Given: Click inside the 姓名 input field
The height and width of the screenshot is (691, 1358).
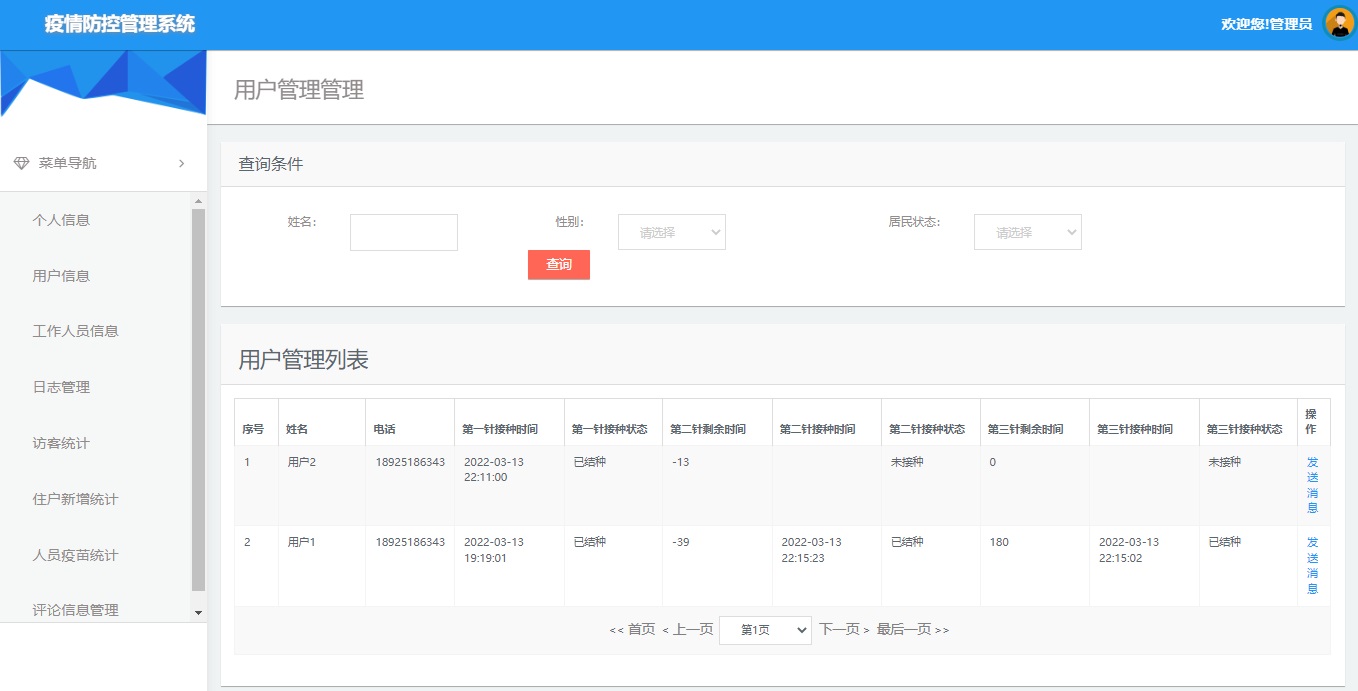Looking at the screenshot, I should (x=403, y=231).
